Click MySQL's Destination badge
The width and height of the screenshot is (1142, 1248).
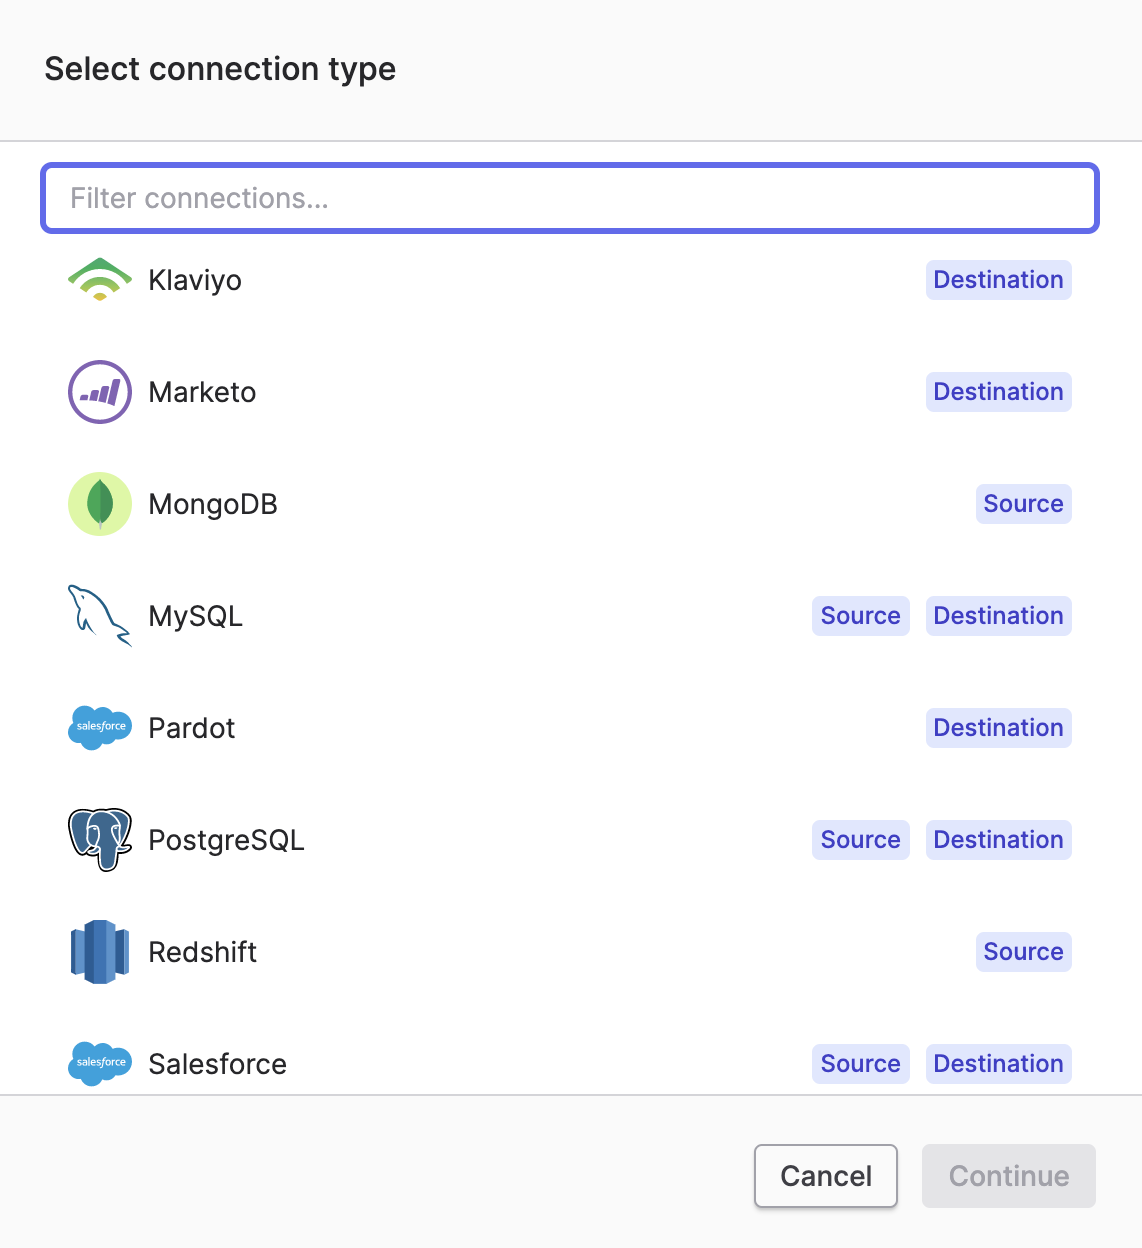pyautogui.click(x=998, y=616)
